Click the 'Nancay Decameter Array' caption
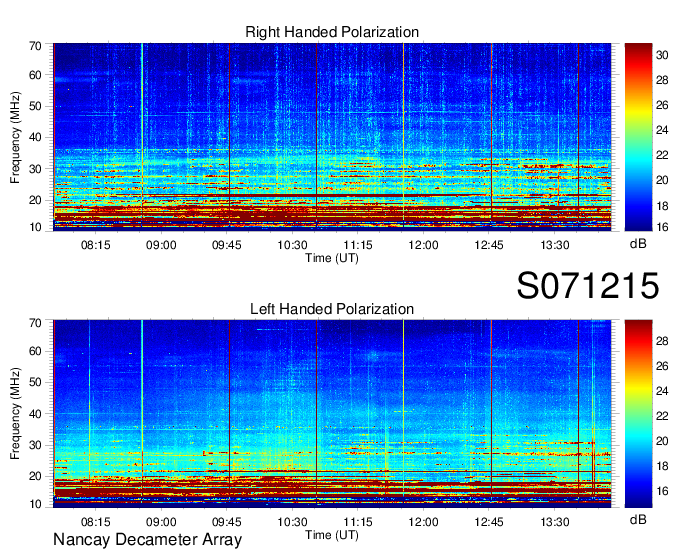This screenshot has height=552, width=680. coord(147,539)
